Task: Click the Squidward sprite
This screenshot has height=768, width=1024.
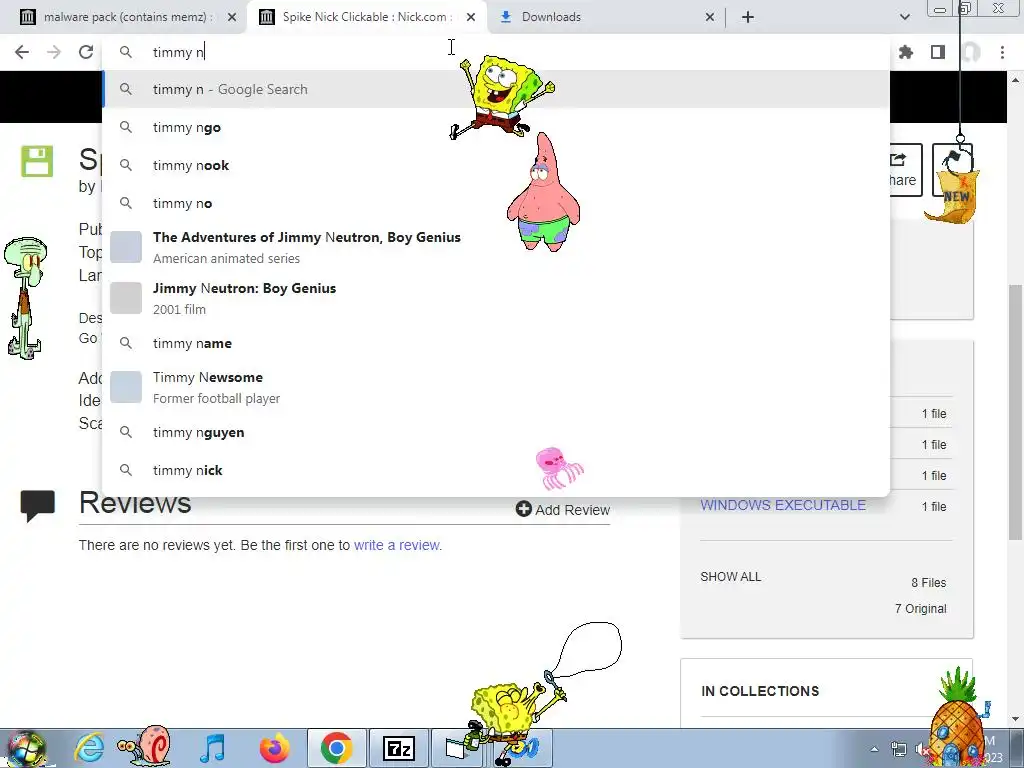Action: coord(25,298)
